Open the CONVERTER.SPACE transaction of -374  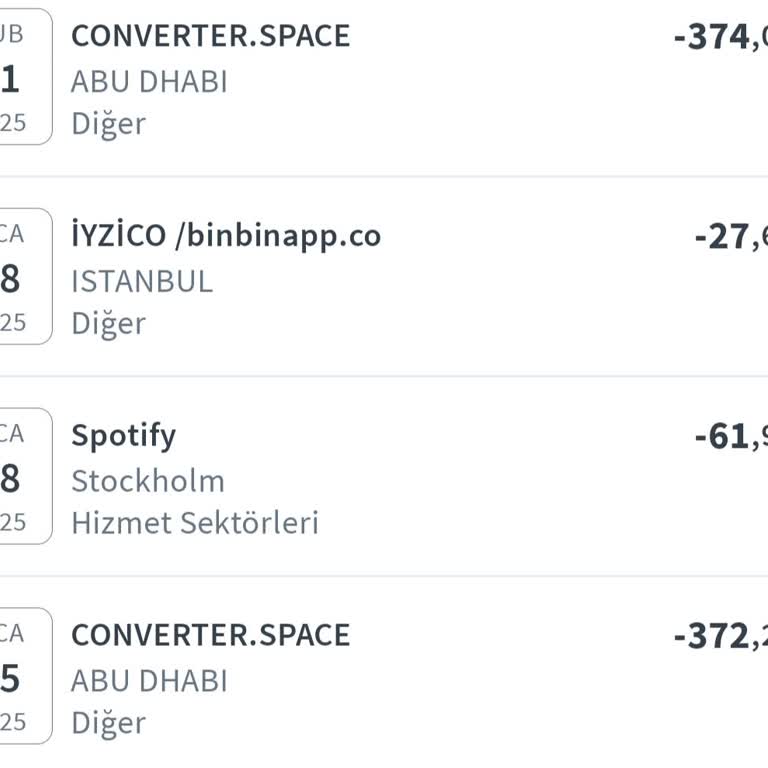210,36
